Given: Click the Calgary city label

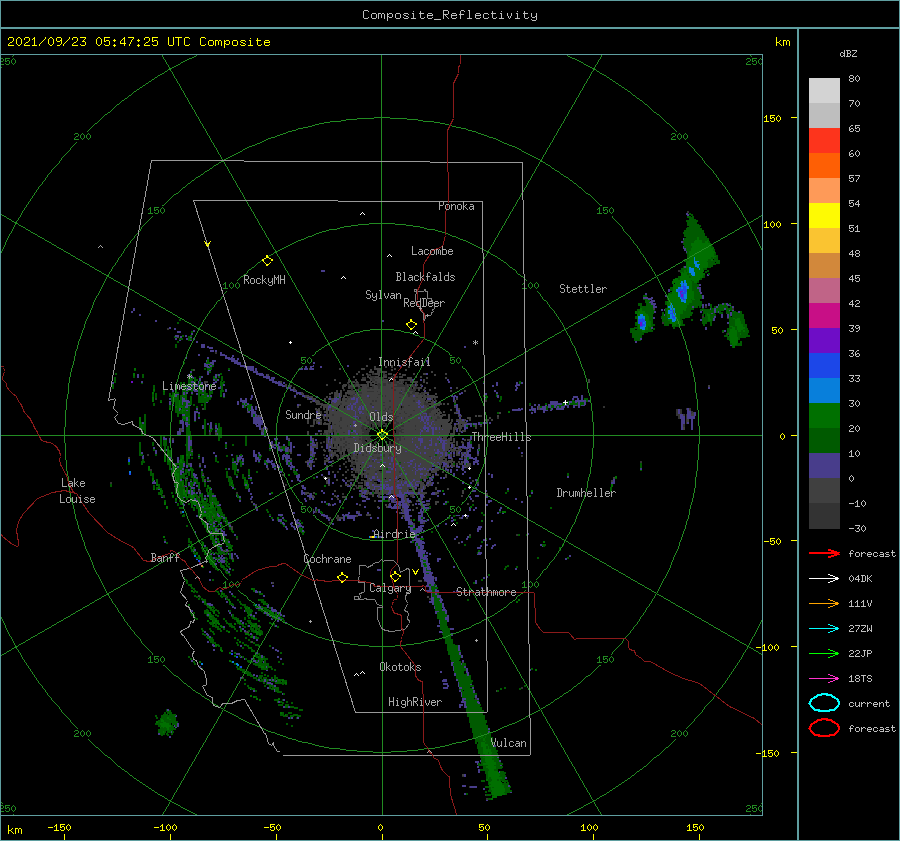Looking at the screenshot, I should click(x=390, y=588).
